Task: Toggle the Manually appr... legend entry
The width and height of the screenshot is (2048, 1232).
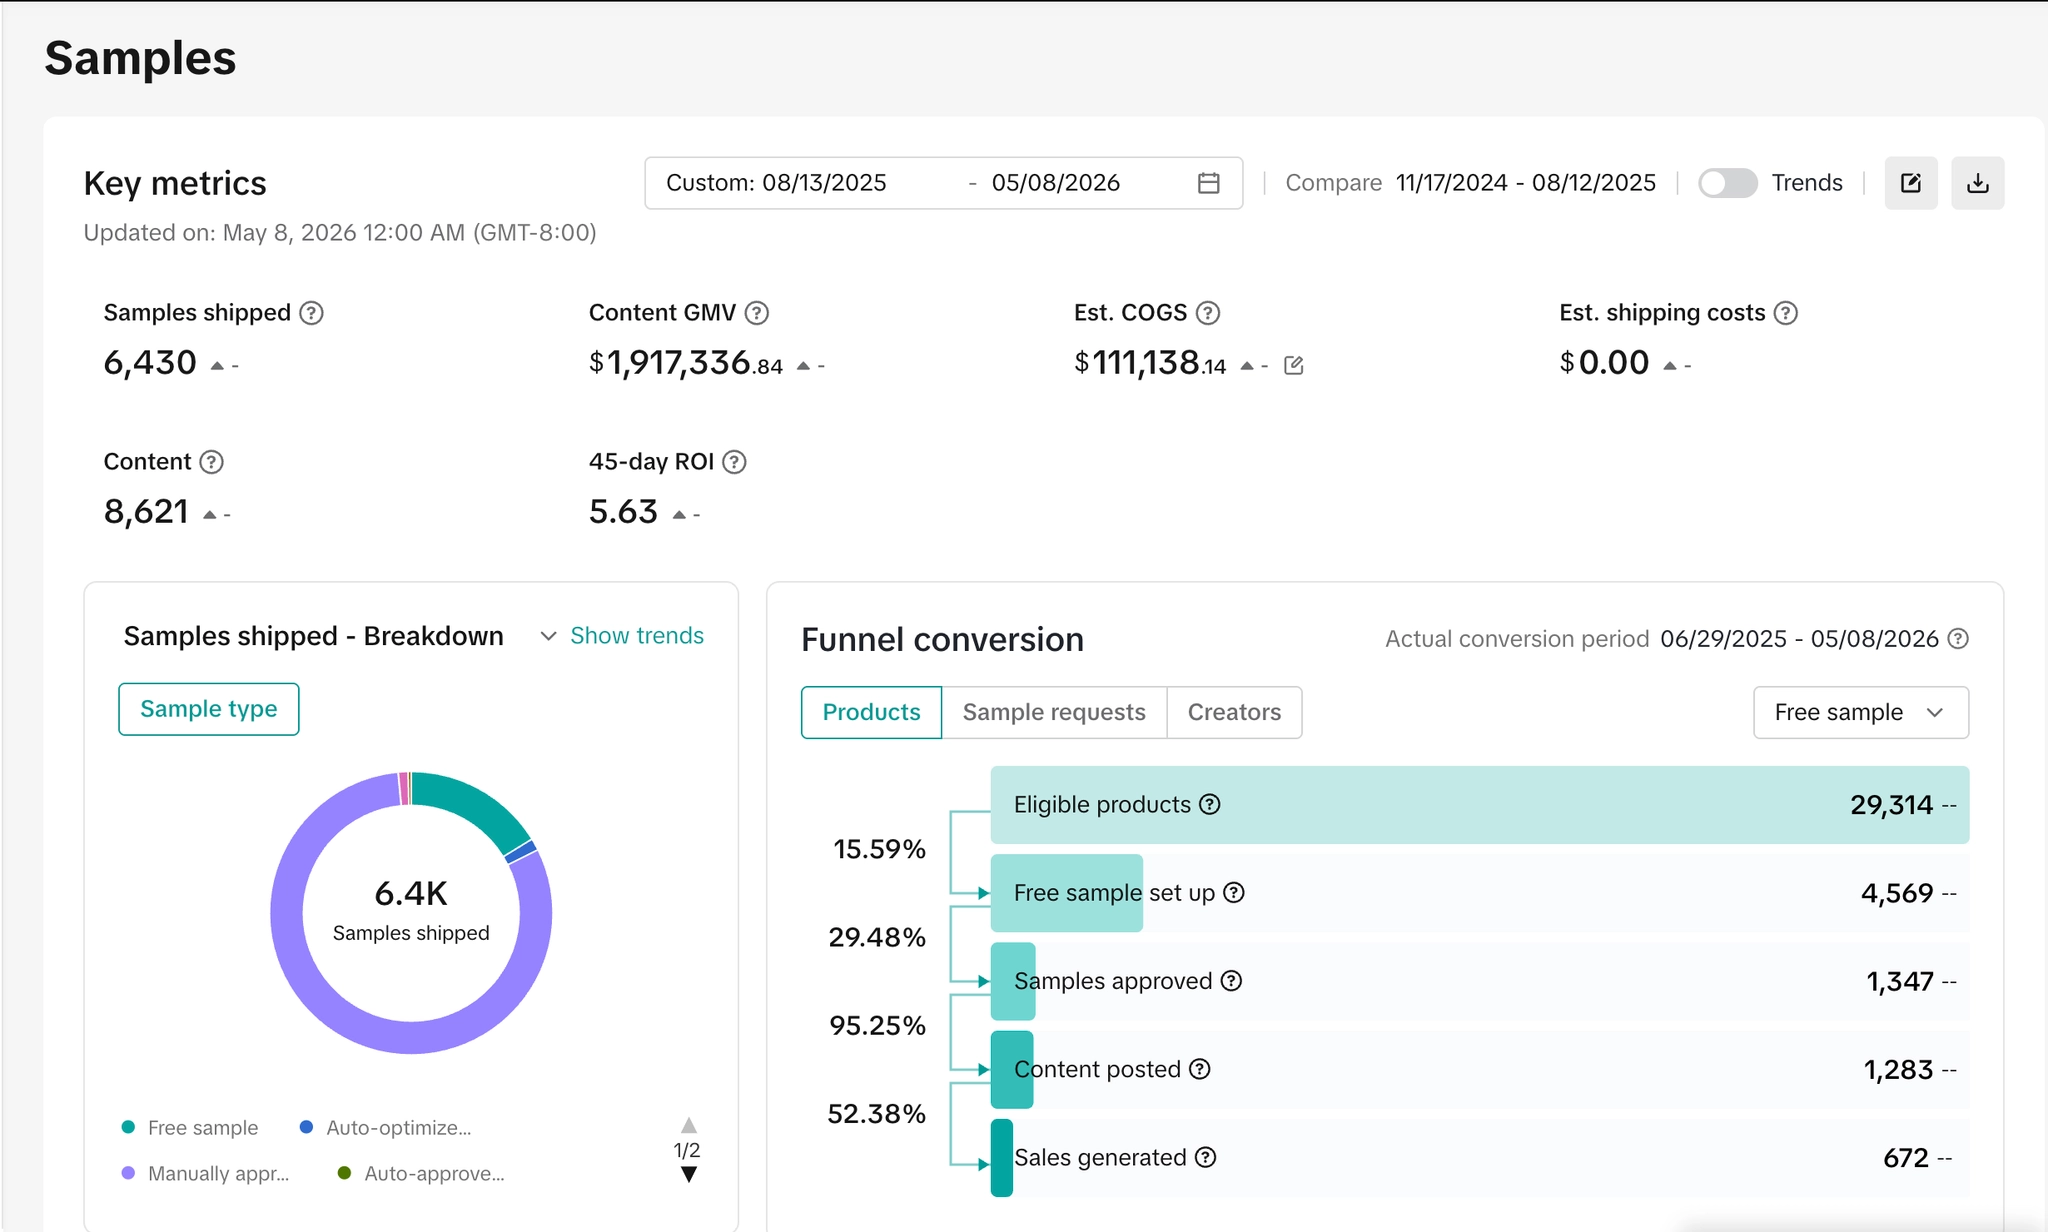Action: coord(206,1174)
